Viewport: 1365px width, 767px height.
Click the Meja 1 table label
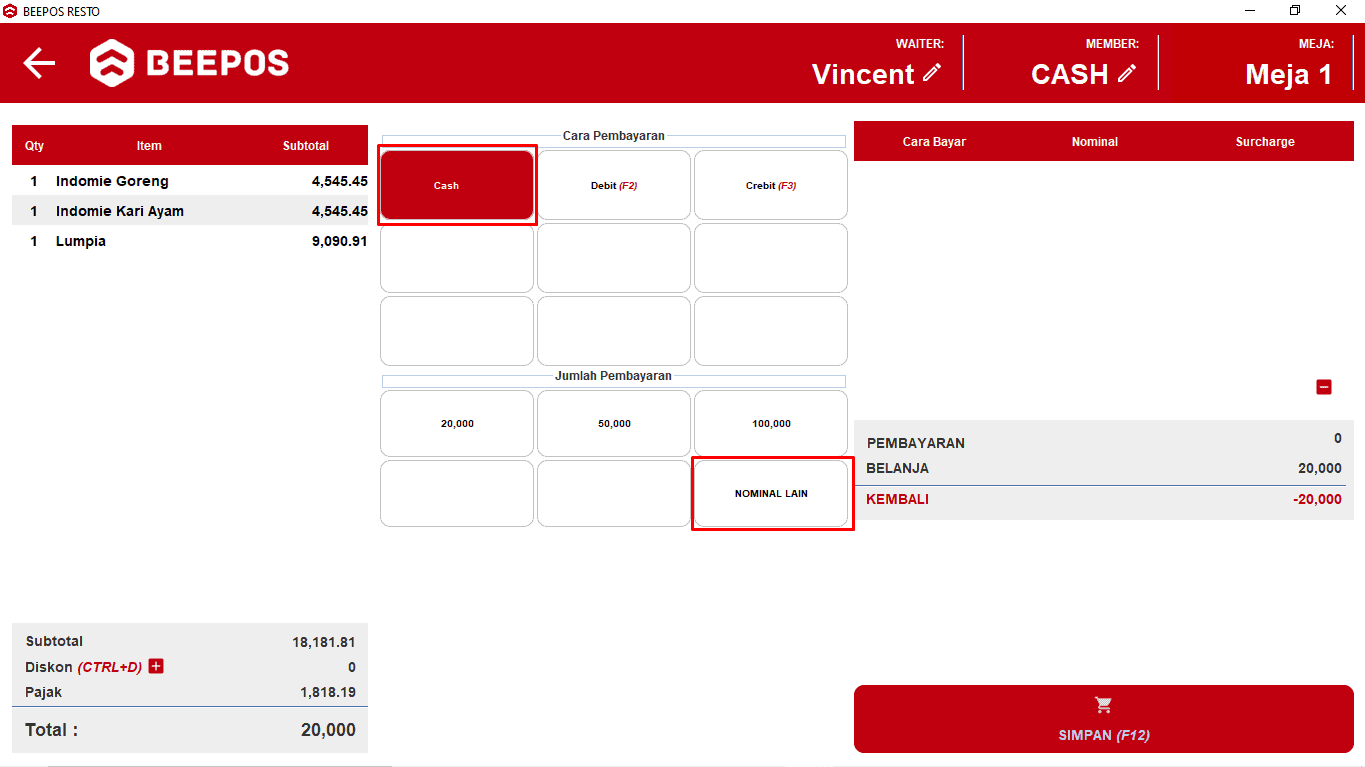pos(1289,74)
